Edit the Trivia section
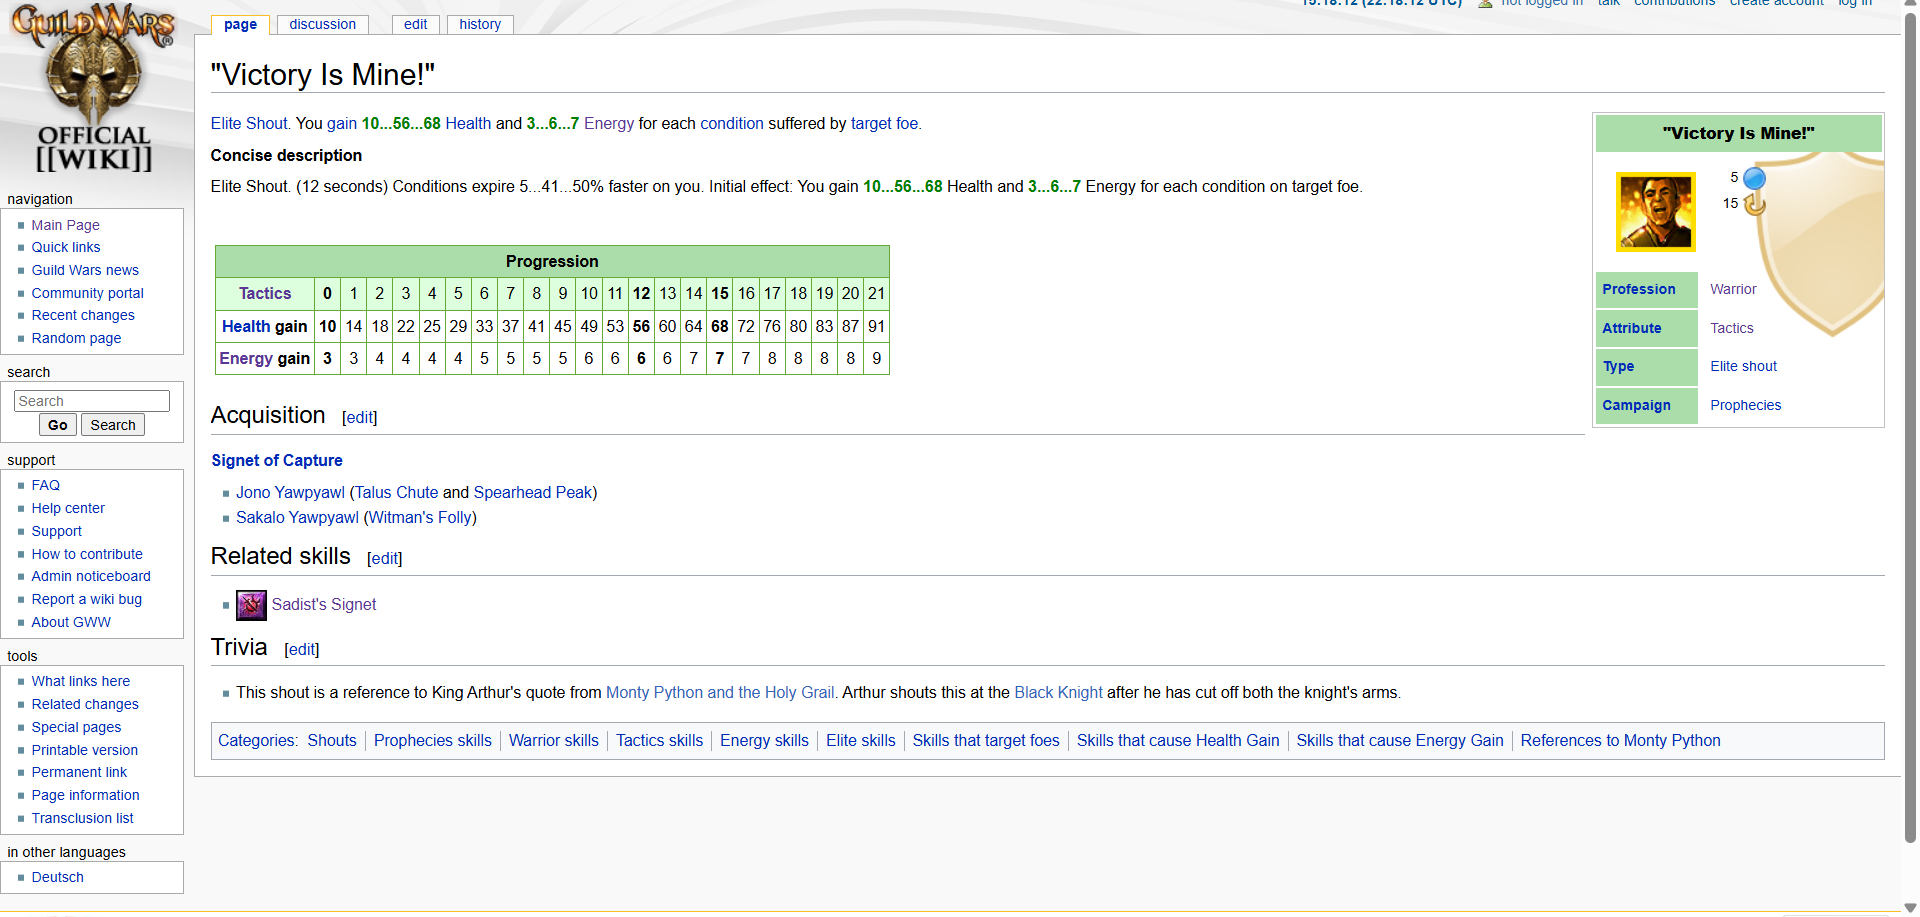The height and width of the screenshot is (917, 1920). coord(302,650)
